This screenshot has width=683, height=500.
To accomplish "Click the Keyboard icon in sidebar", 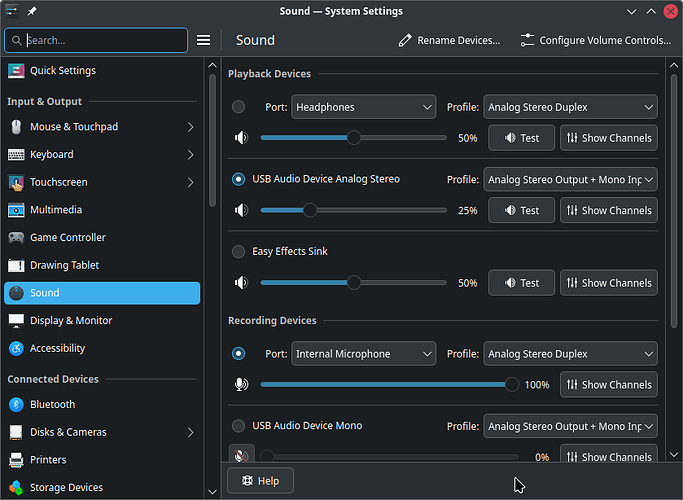I will coord(16,155).
